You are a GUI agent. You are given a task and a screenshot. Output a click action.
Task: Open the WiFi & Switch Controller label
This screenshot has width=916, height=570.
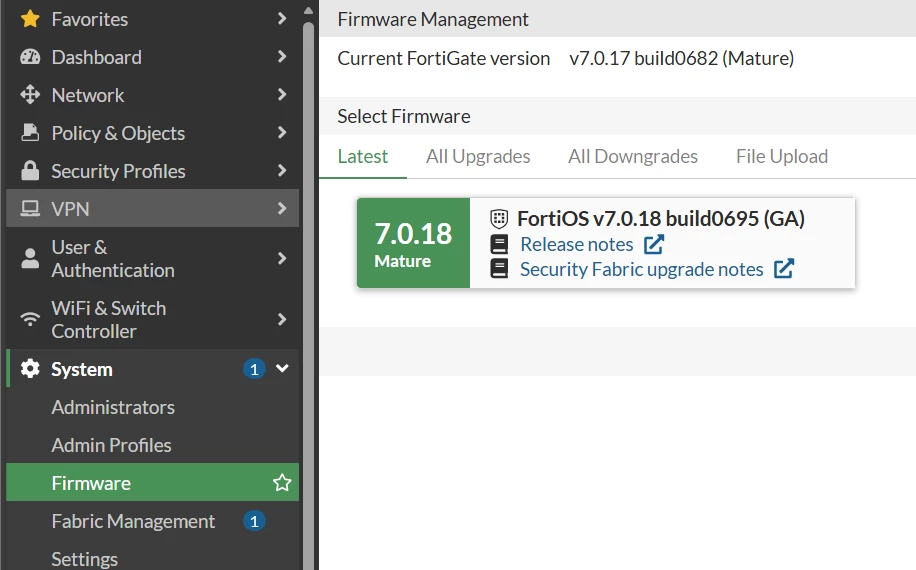click(x=109, y=319)
